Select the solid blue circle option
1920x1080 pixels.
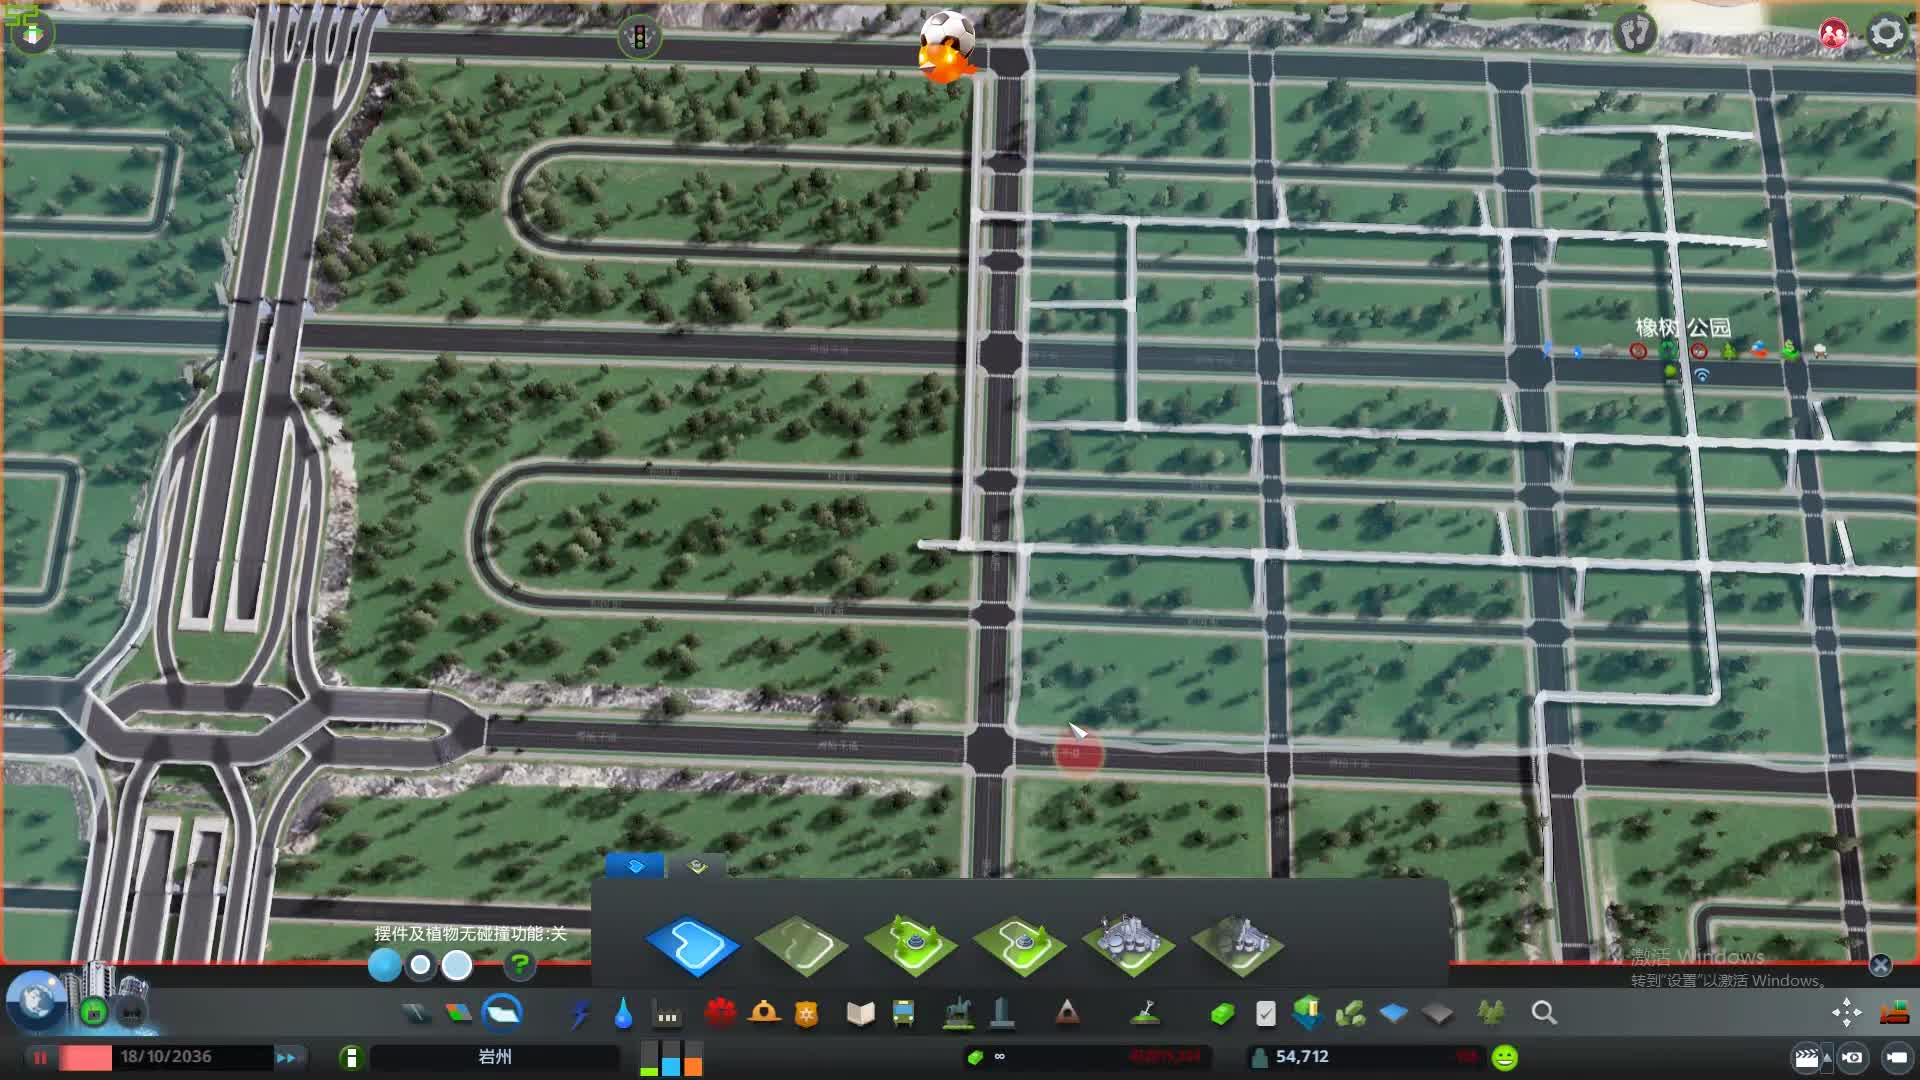click(x=384, y=965)
